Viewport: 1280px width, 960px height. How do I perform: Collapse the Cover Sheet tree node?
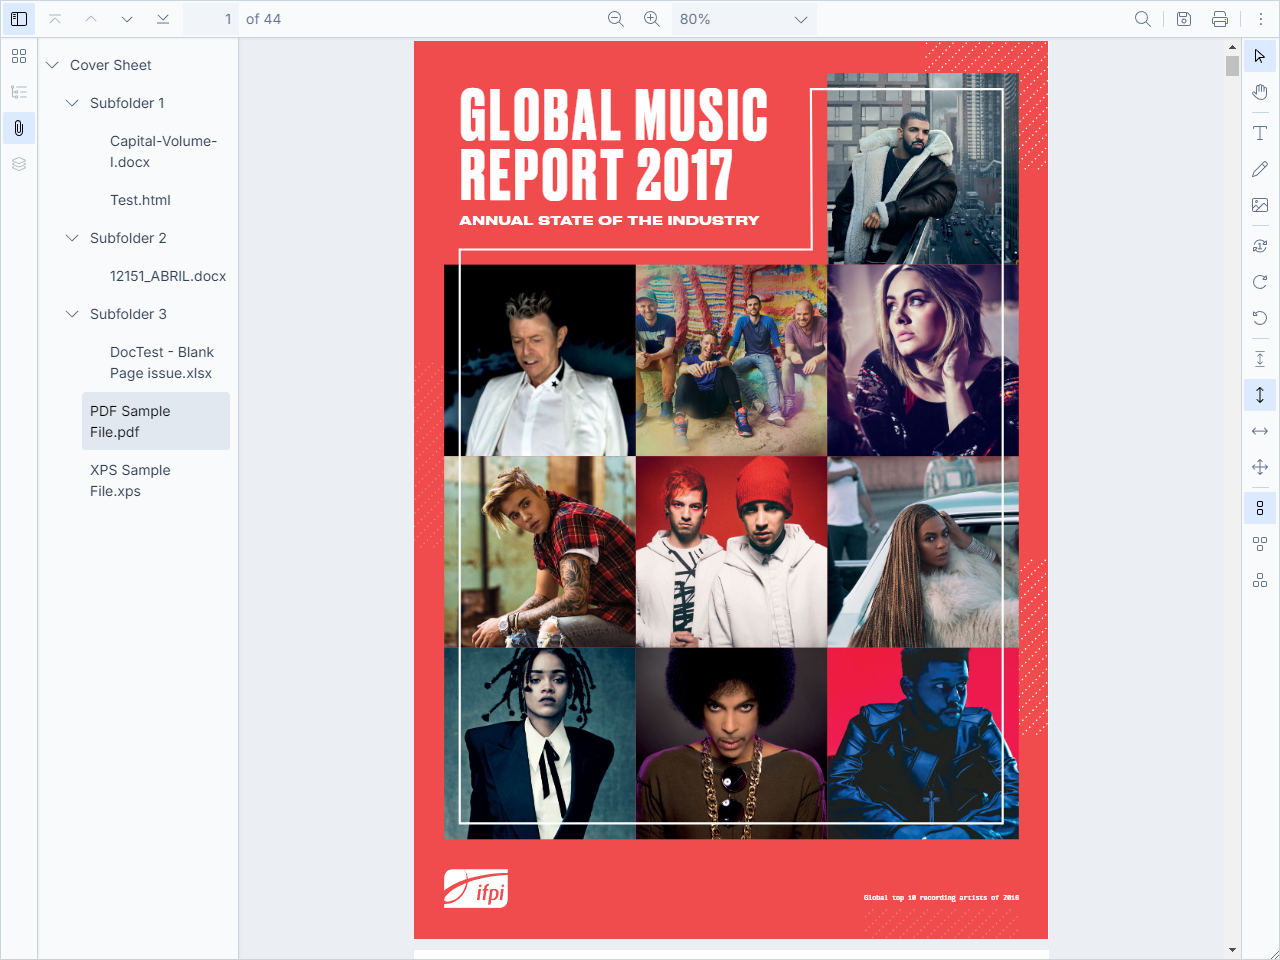tap(52, 65)
